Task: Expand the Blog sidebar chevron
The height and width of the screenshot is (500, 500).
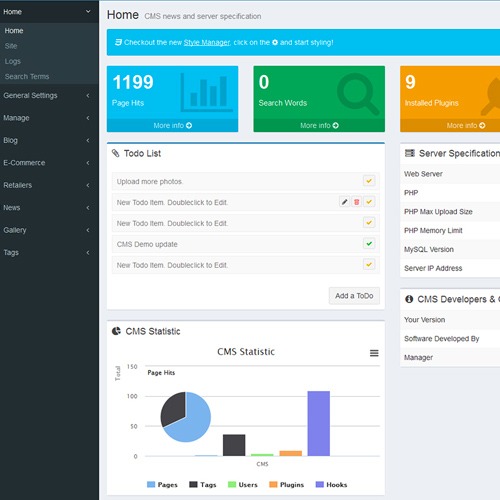Action: (x=88, y=140)
